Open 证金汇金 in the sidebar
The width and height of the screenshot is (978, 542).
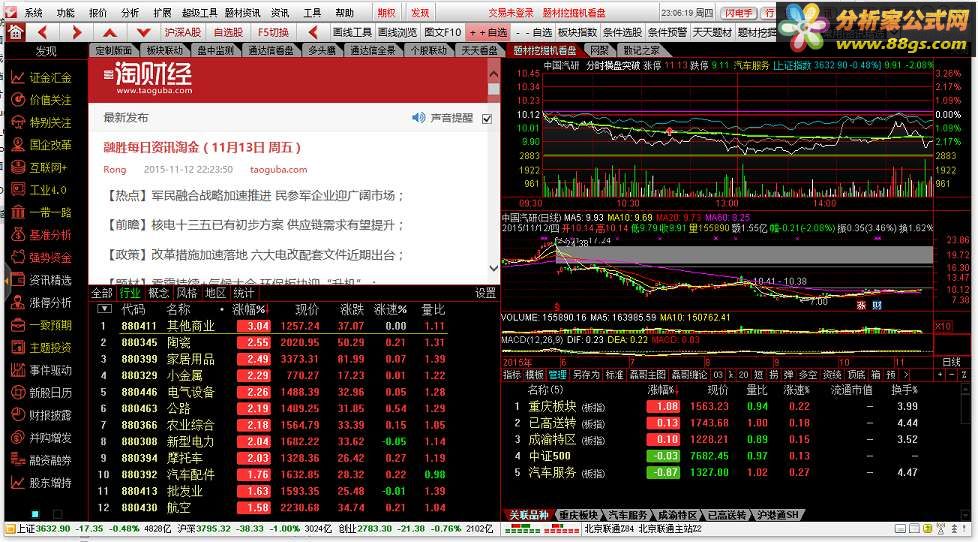click(42, 78)
